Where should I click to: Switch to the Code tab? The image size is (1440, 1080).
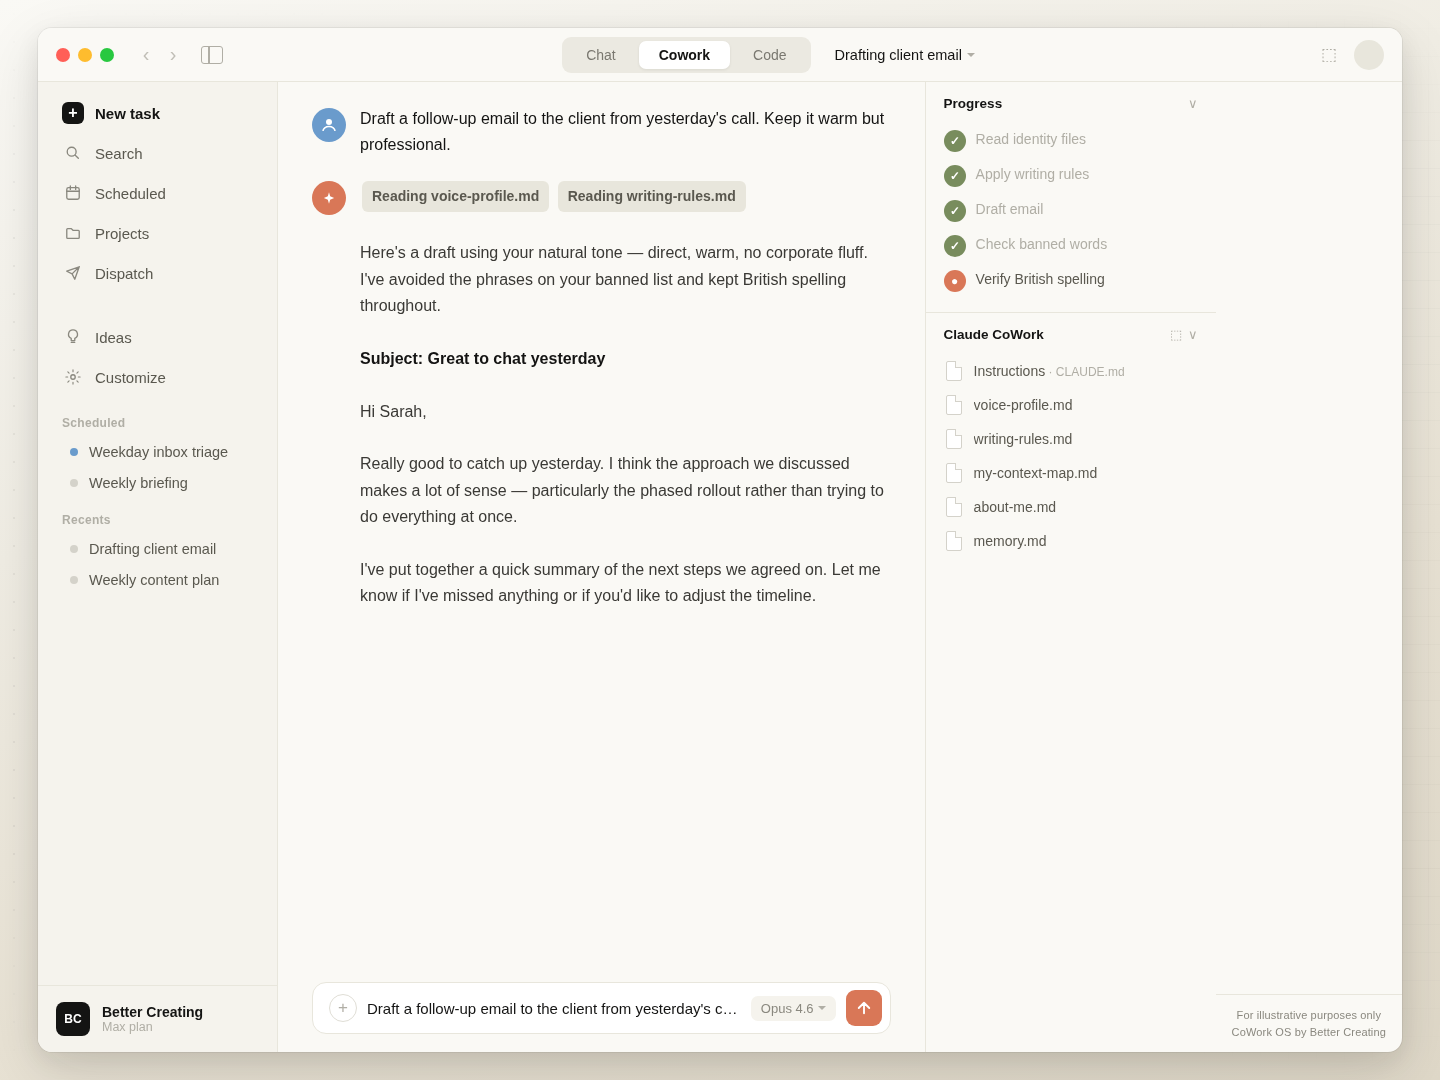769,55
